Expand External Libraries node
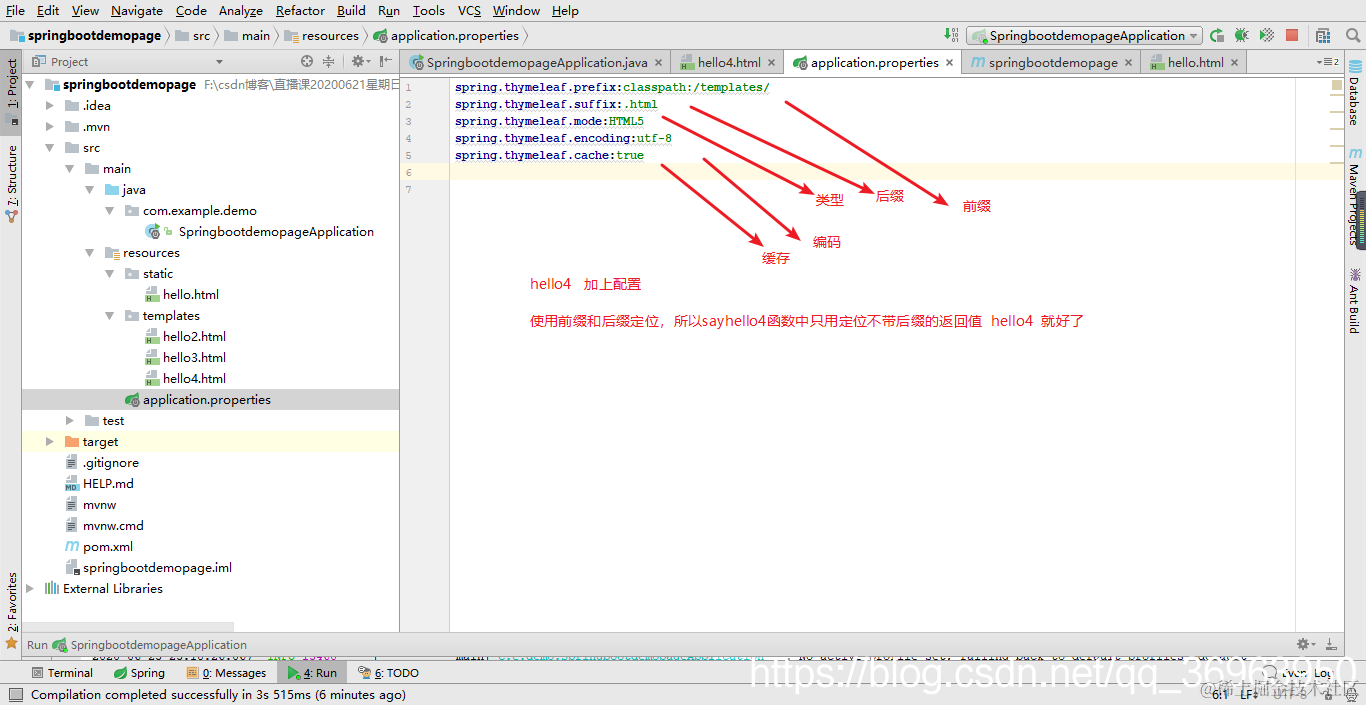Image resolution: width=1366 pixels, height=705 pixels. (x=30, y=589)
